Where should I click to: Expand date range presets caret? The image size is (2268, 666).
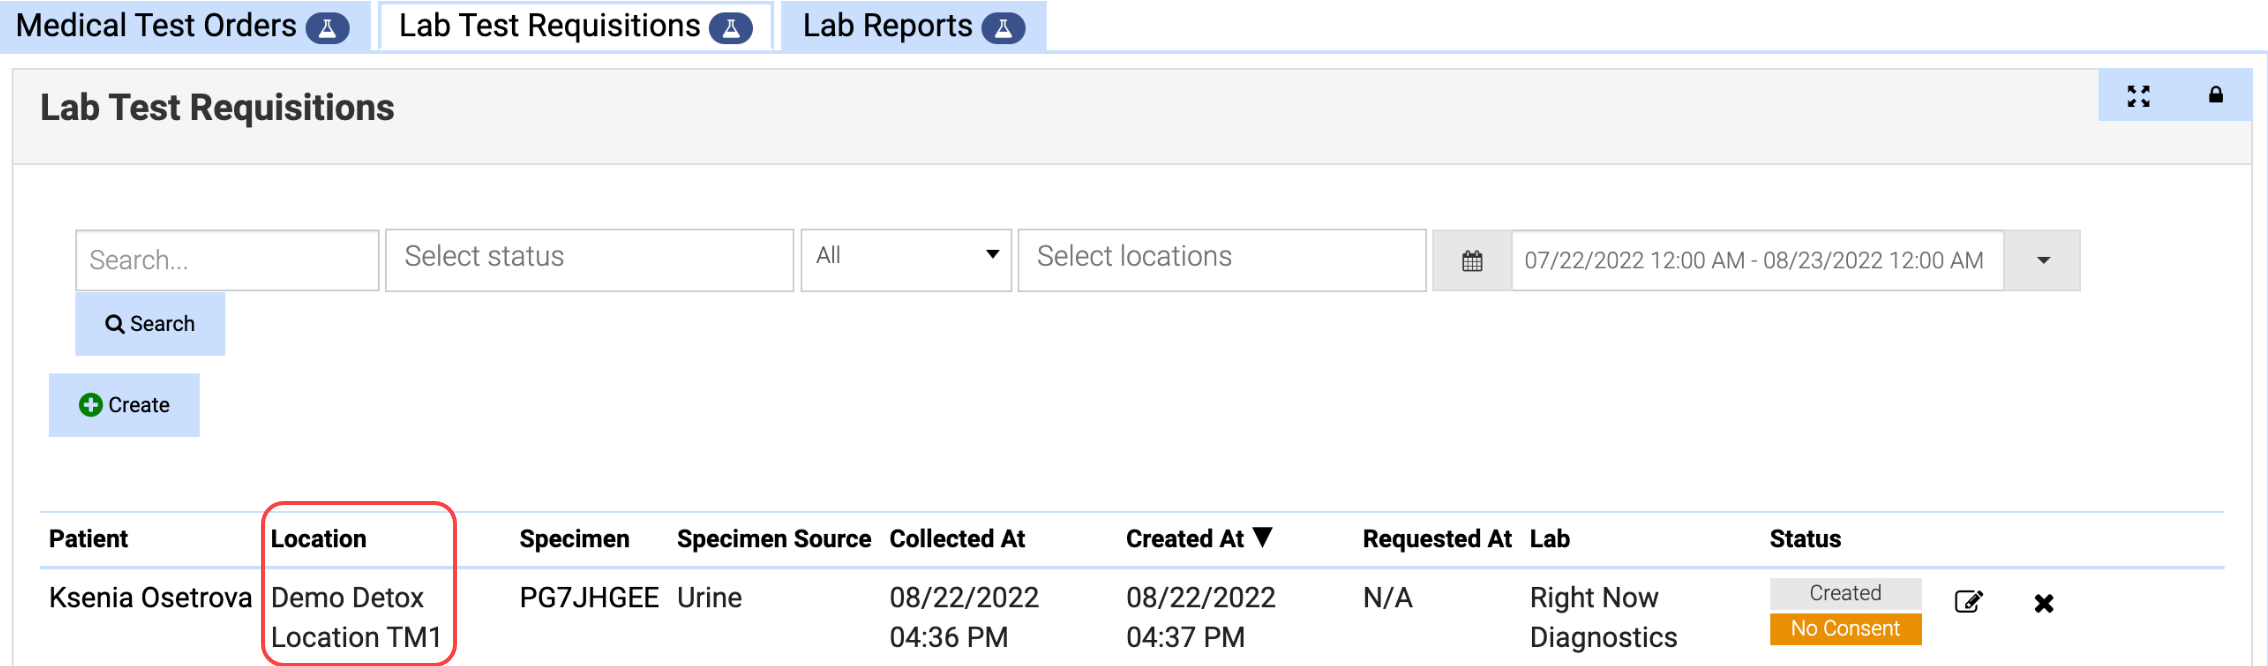(x=2043, y=261)
